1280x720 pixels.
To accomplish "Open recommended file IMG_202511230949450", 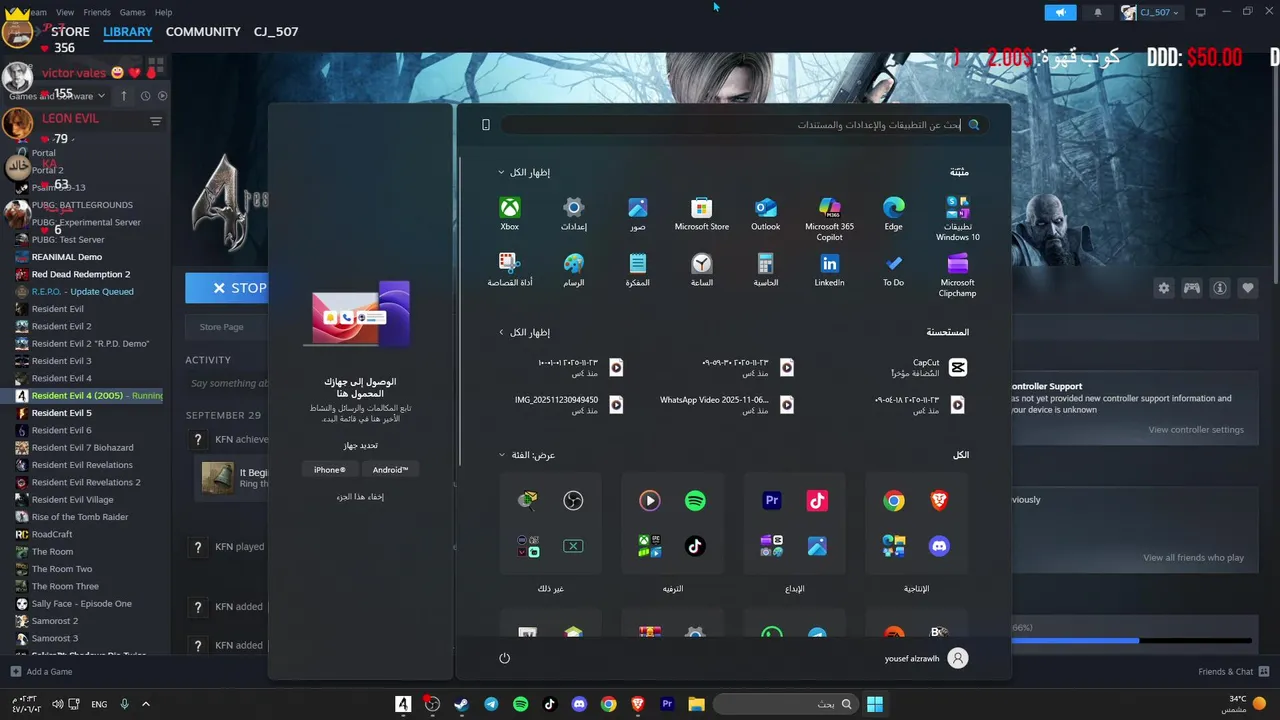I will click(570, 404).
